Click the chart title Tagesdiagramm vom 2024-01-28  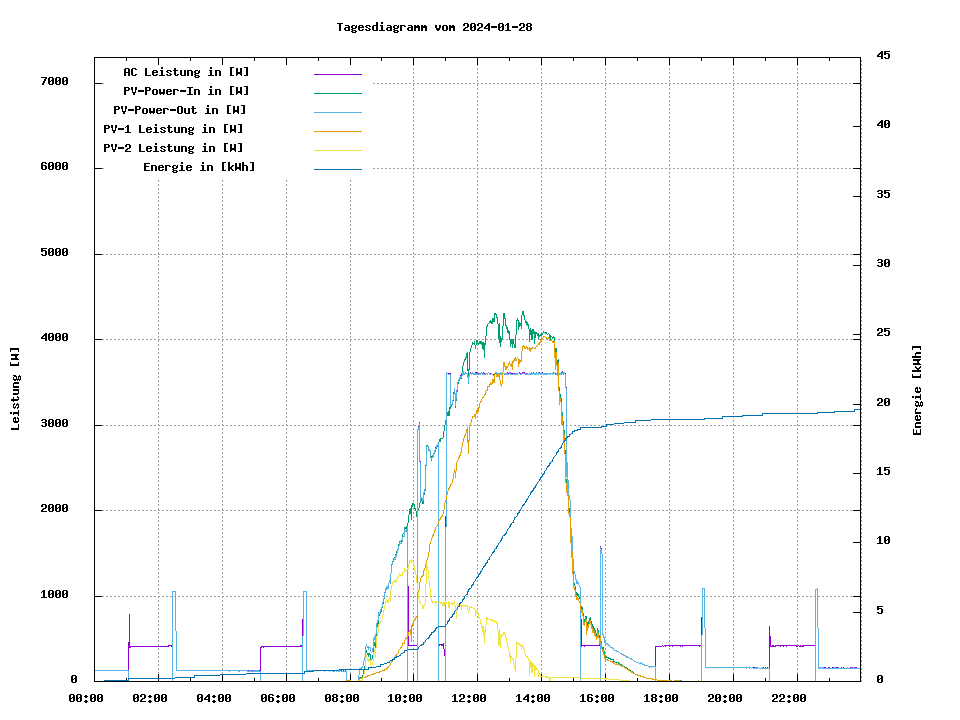[434, 27]
